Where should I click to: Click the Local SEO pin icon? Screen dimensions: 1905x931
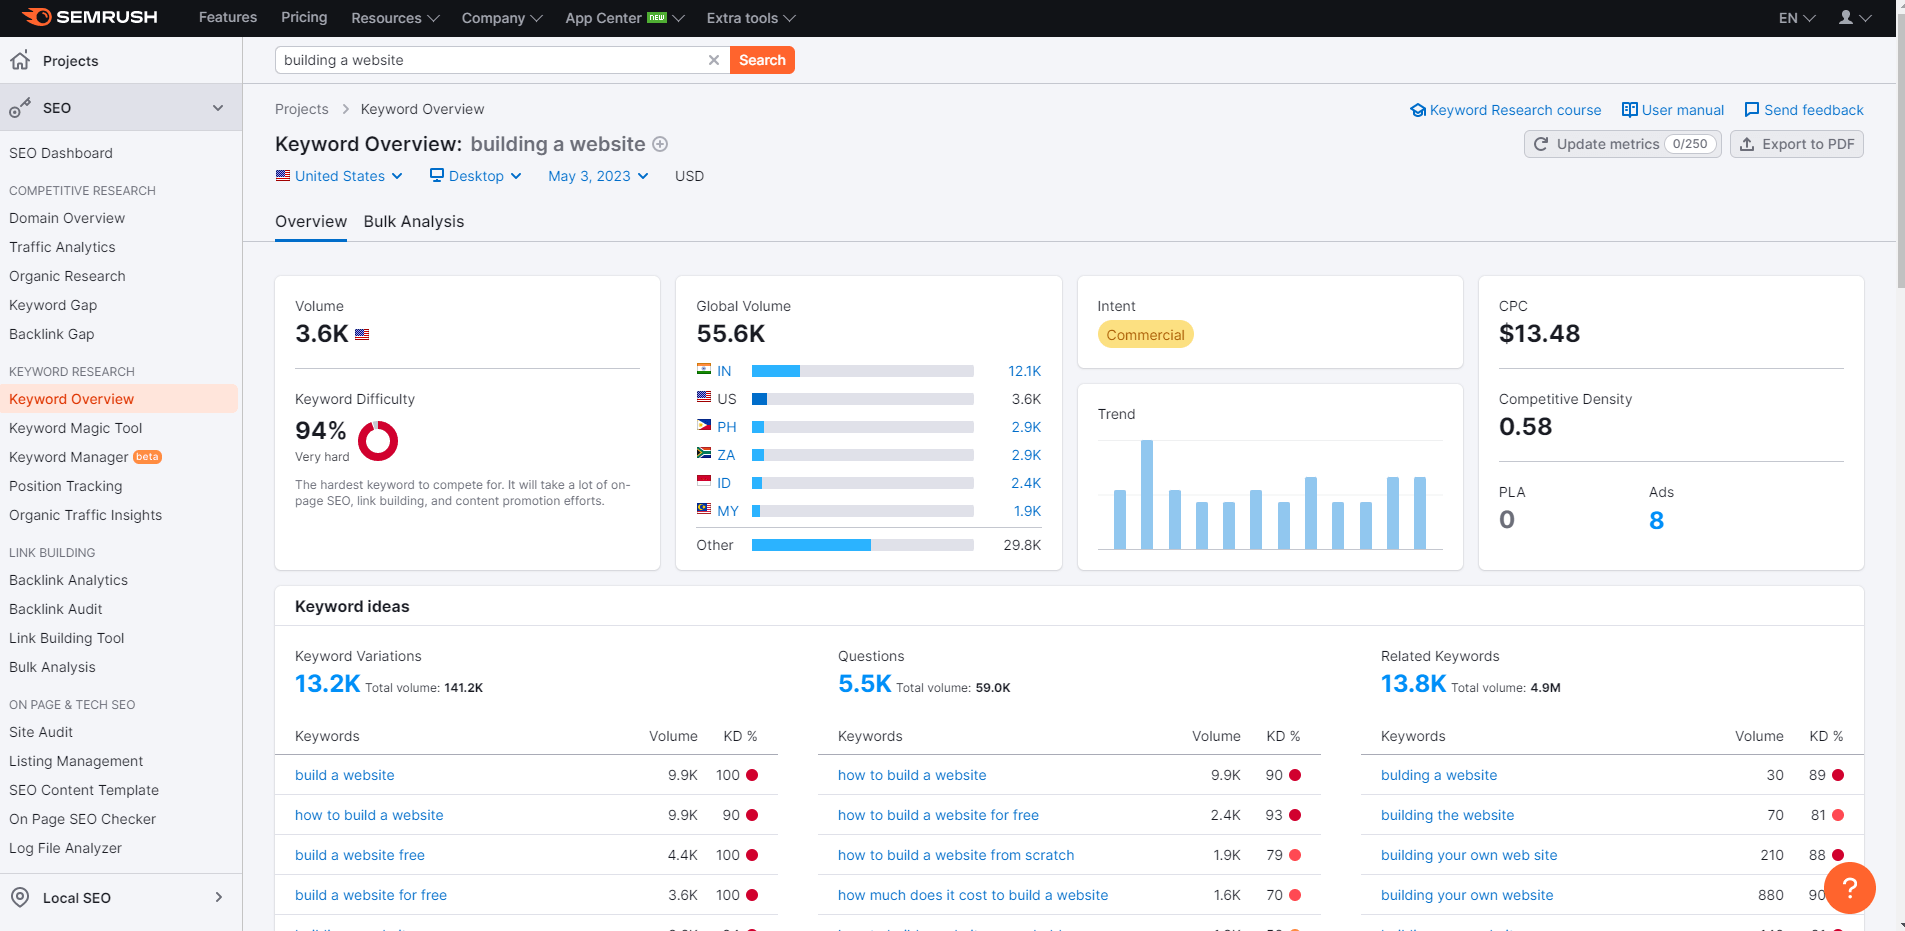coord(20,897)
